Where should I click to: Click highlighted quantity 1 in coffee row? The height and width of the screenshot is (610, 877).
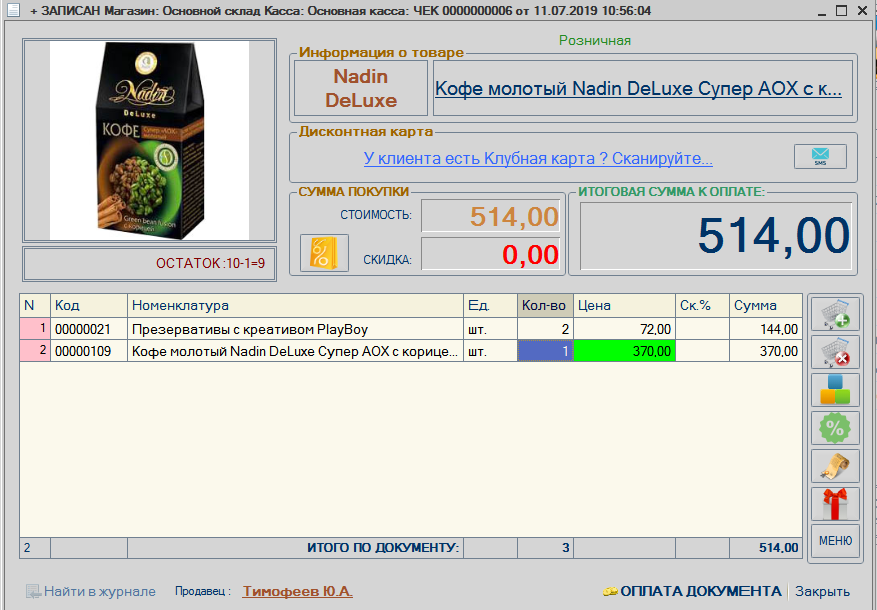[x=545, y=351]
